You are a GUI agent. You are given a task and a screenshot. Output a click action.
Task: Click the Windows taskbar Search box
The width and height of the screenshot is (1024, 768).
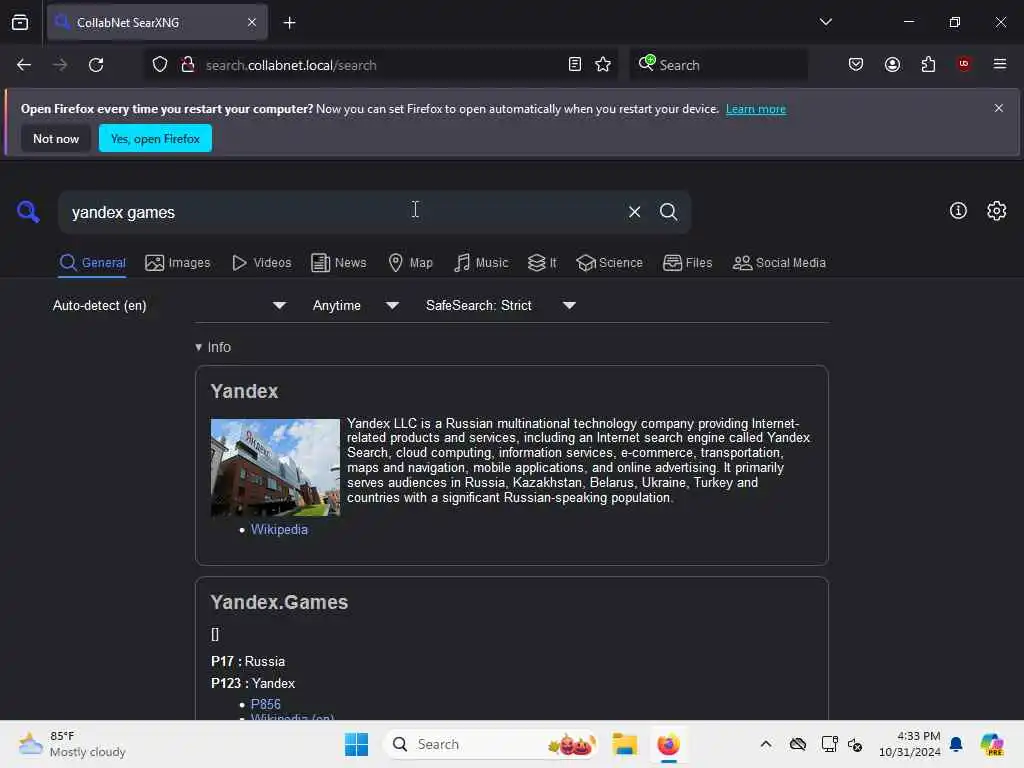(x=490, y=744)
